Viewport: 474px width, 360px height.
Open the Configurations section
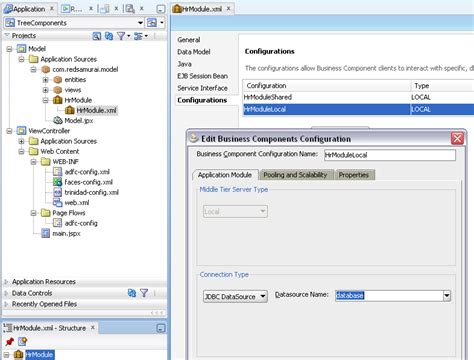[x=202, y=100]
